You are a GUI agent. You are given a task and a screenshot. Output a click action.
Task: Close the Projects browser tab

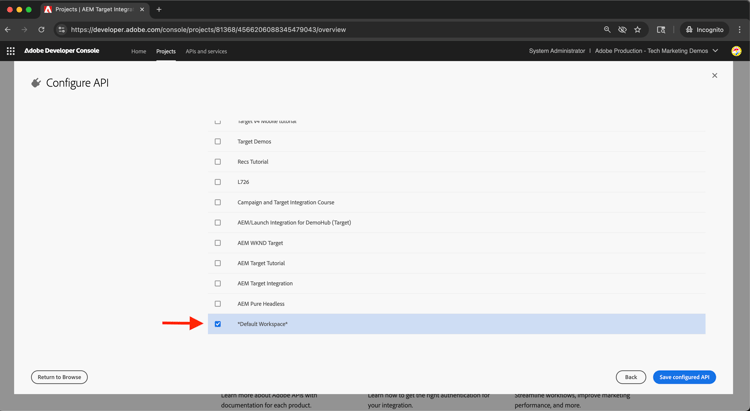pyautogui.click(x=142, y=10)
